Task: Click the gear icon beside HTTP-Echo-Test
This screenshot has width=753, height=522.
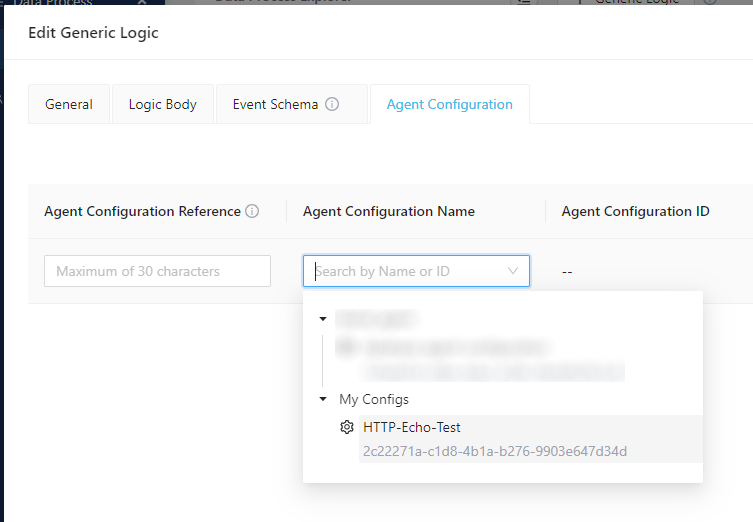Action: coord(347,427)
